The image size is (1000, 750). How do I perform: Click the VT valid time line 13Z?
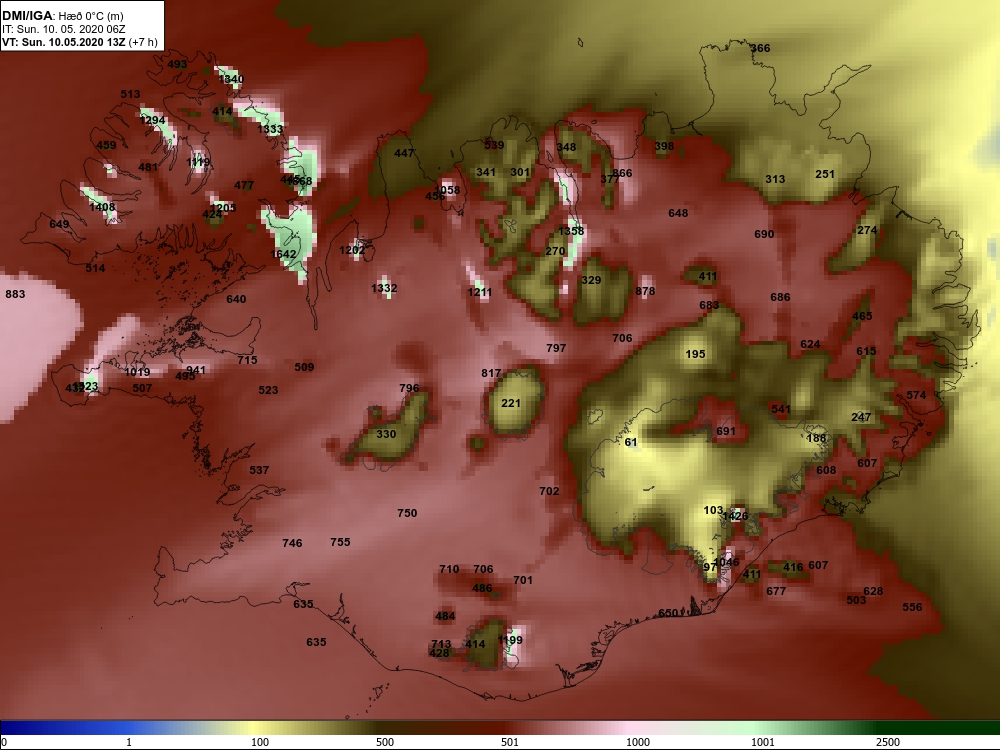[80, 42]
